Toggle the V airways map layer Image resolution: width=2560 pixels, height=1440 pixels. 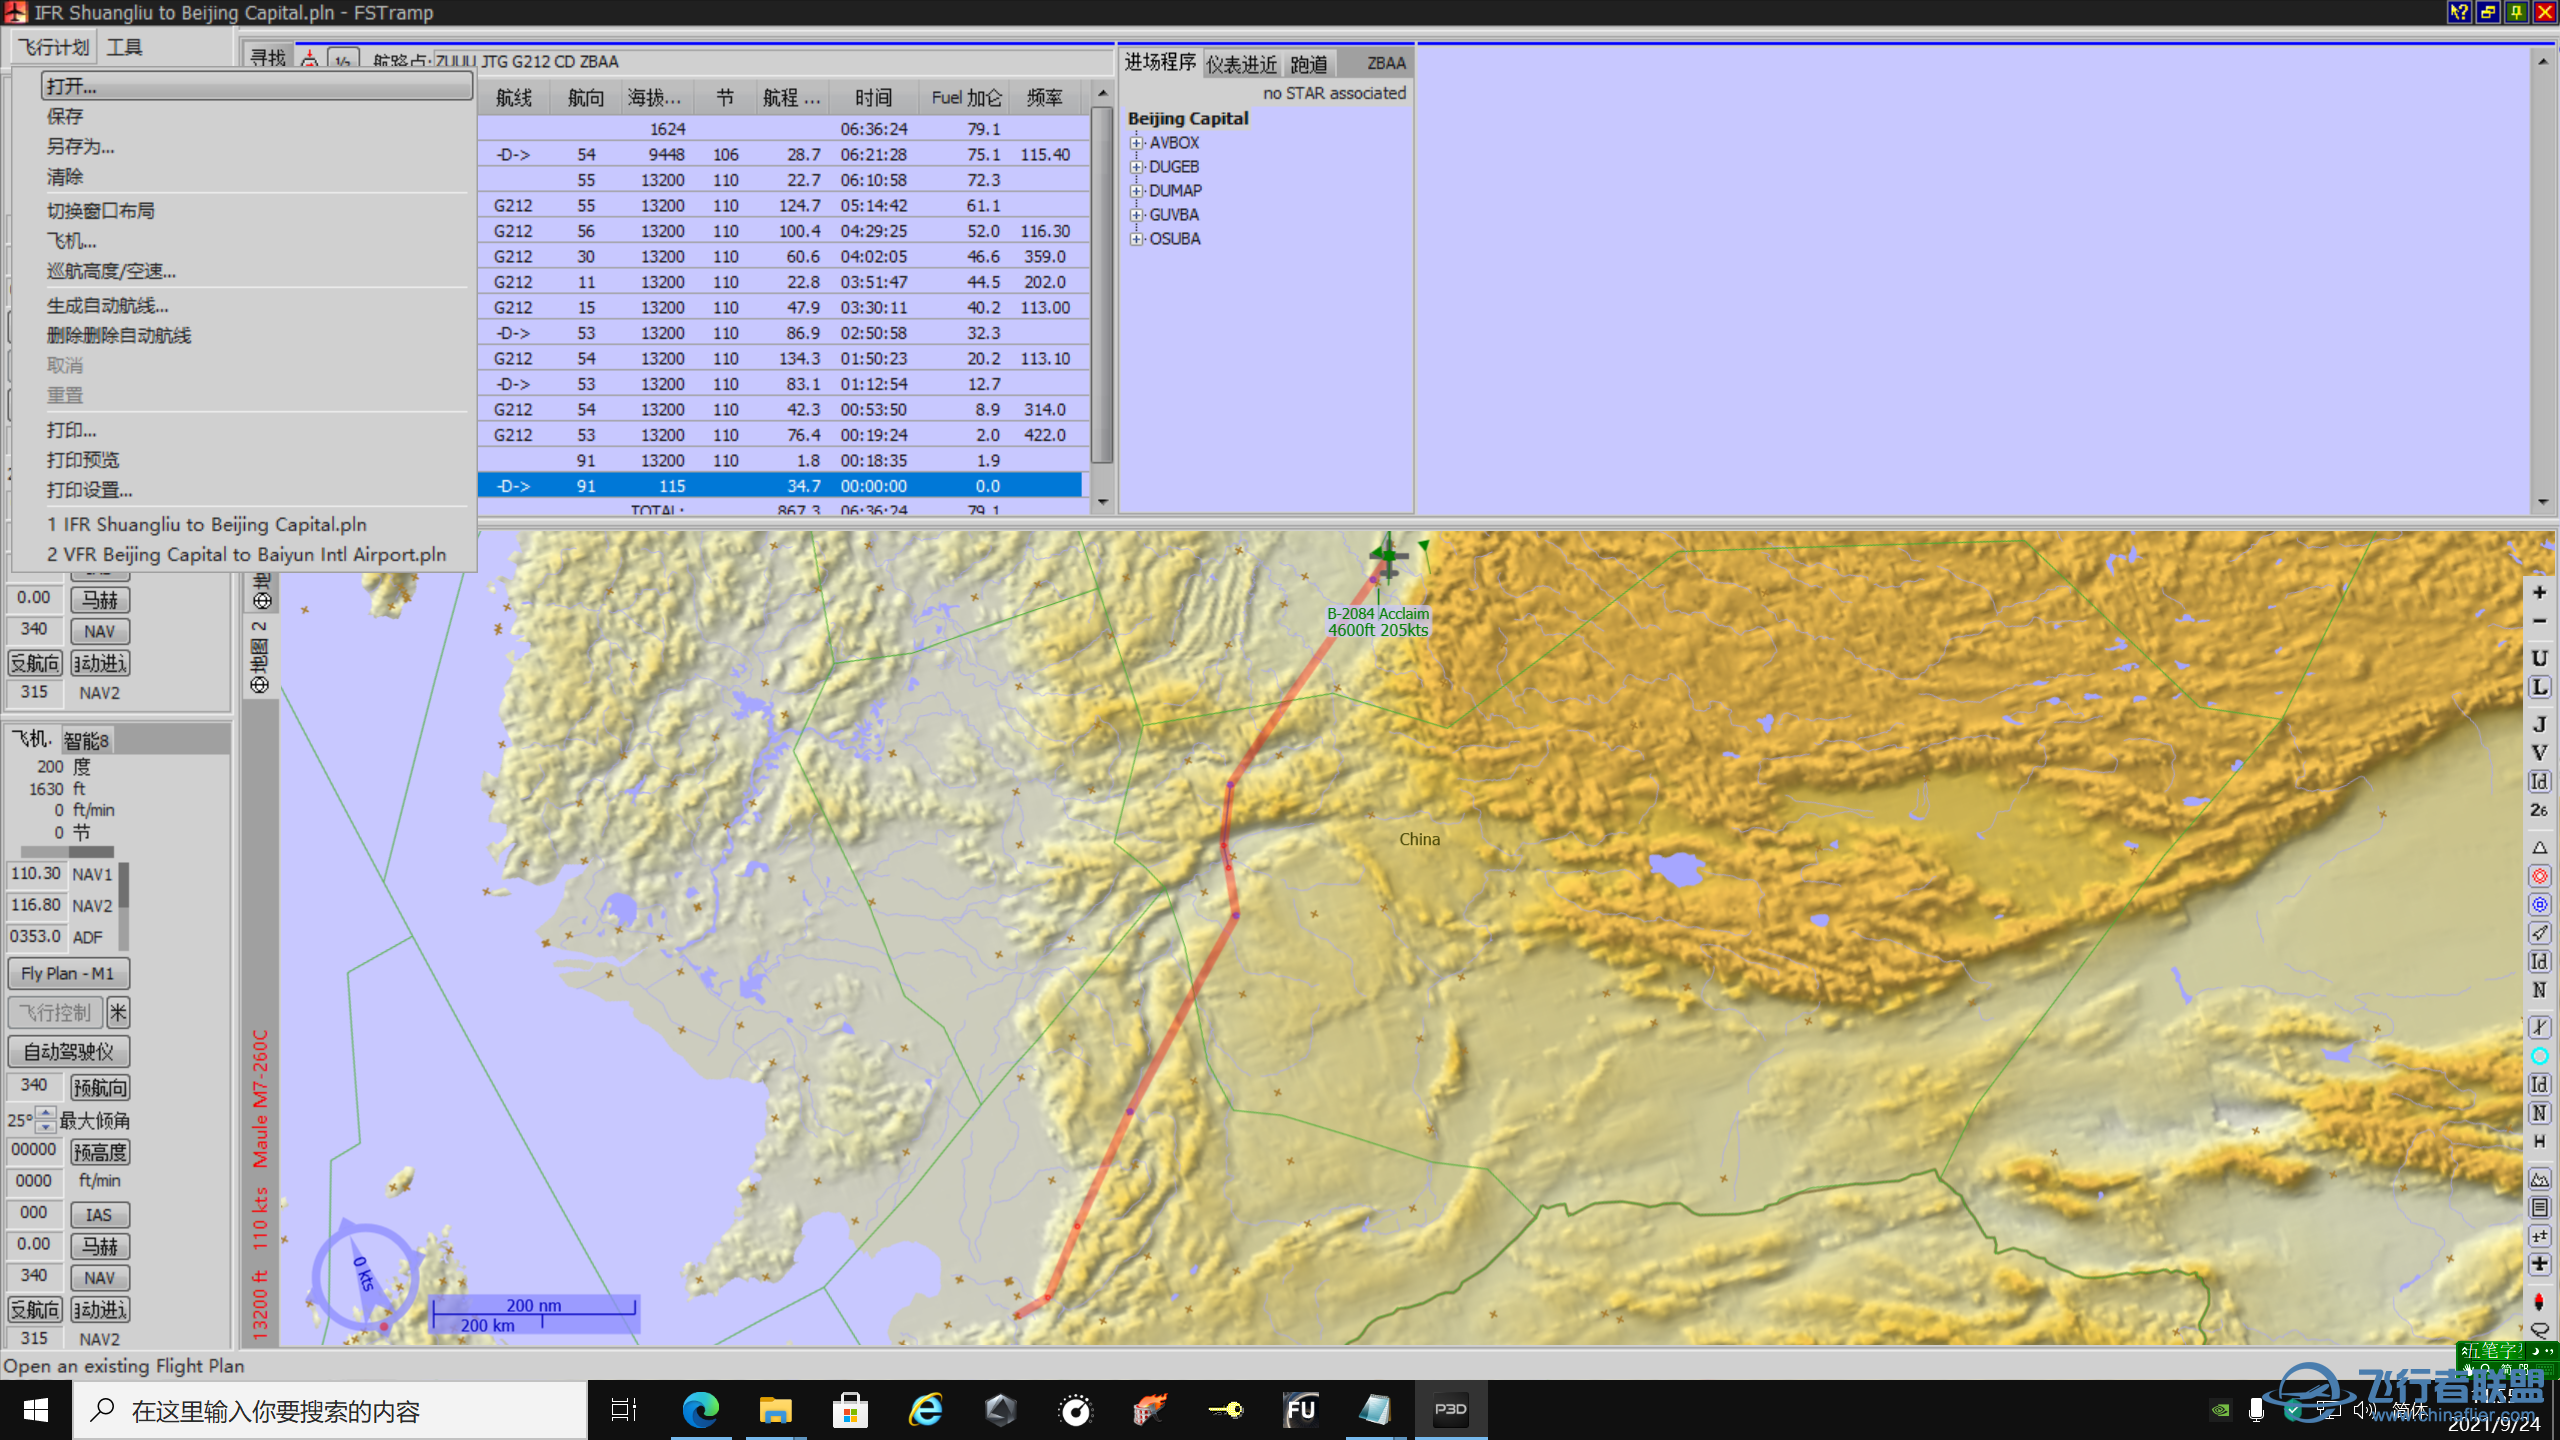coord(2539,753)
